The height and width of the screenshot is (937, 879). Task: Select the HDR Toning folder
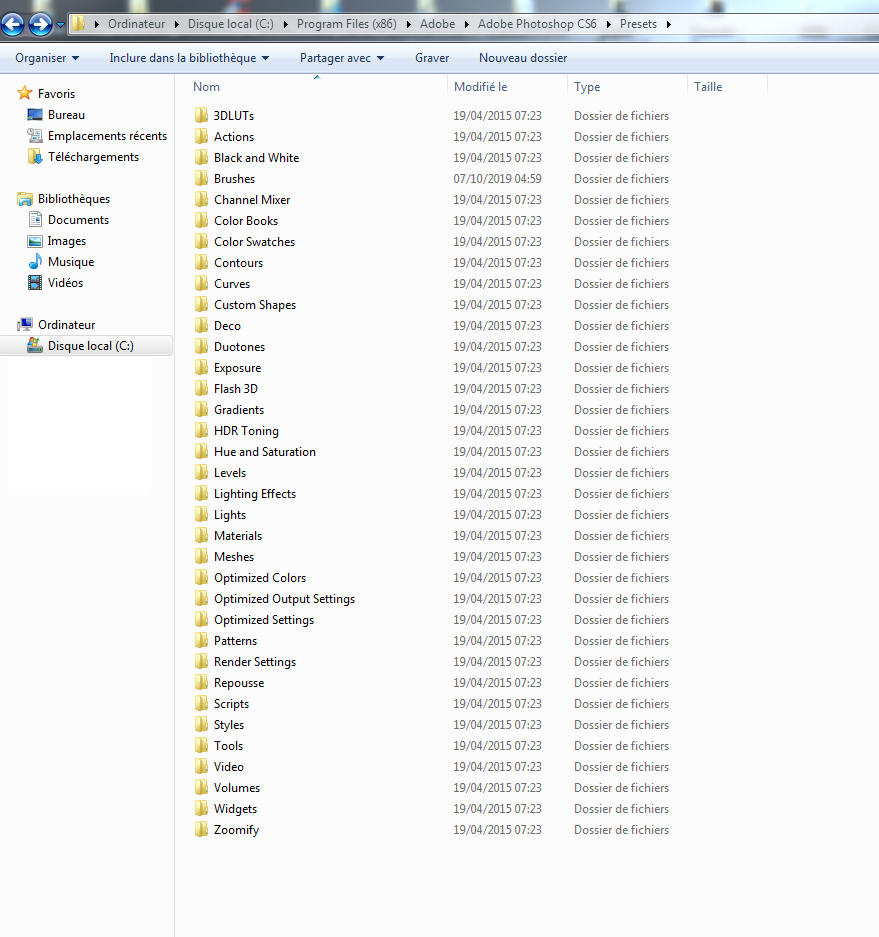pyautogui.click(x=246, y=431)
